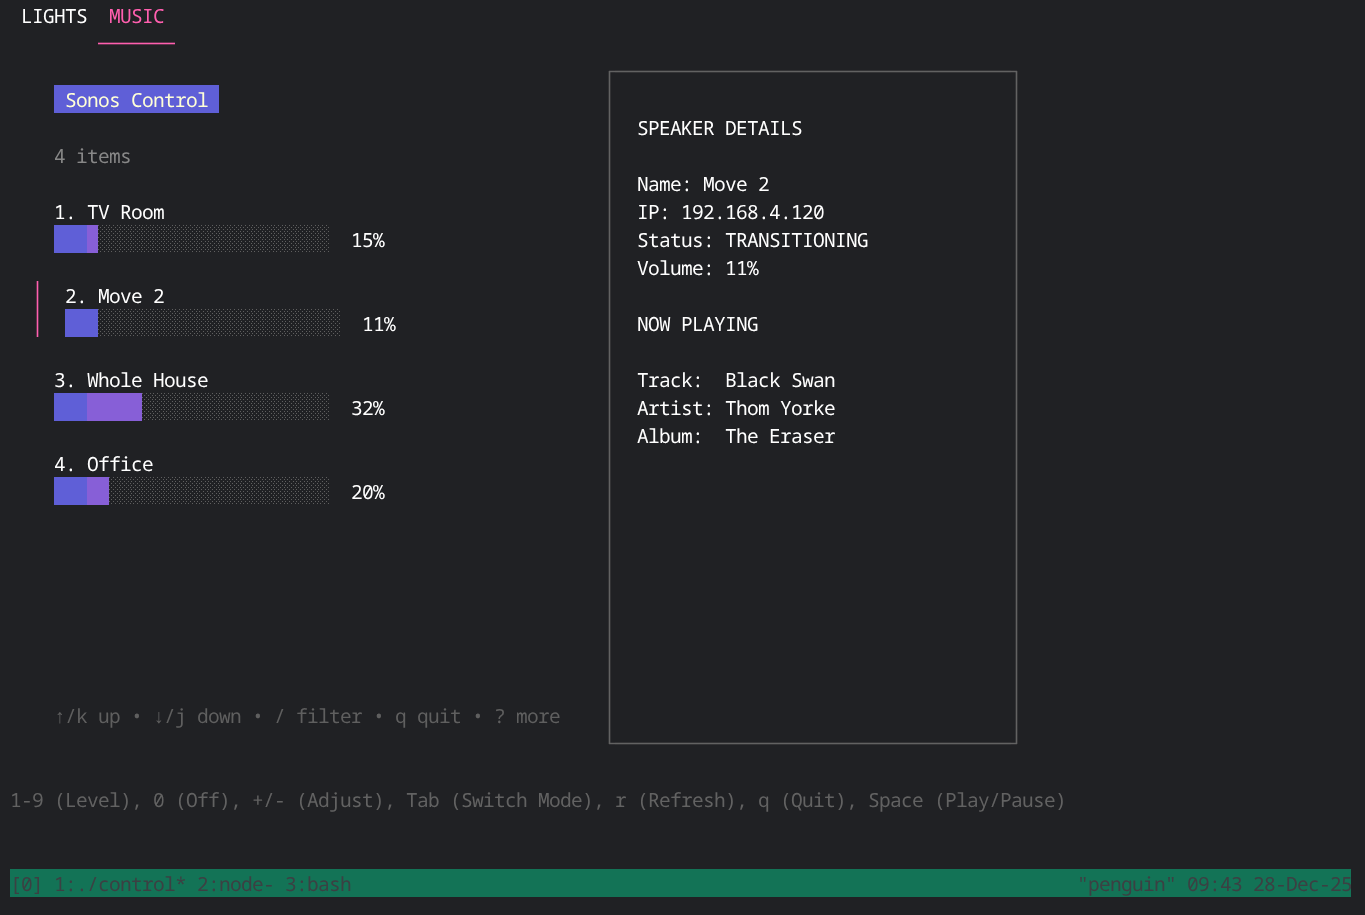This screenshot has width=1365, height=915.
Task: Click the 28-Dec-25 date in status bar
Action: [x=1302, y=884]
